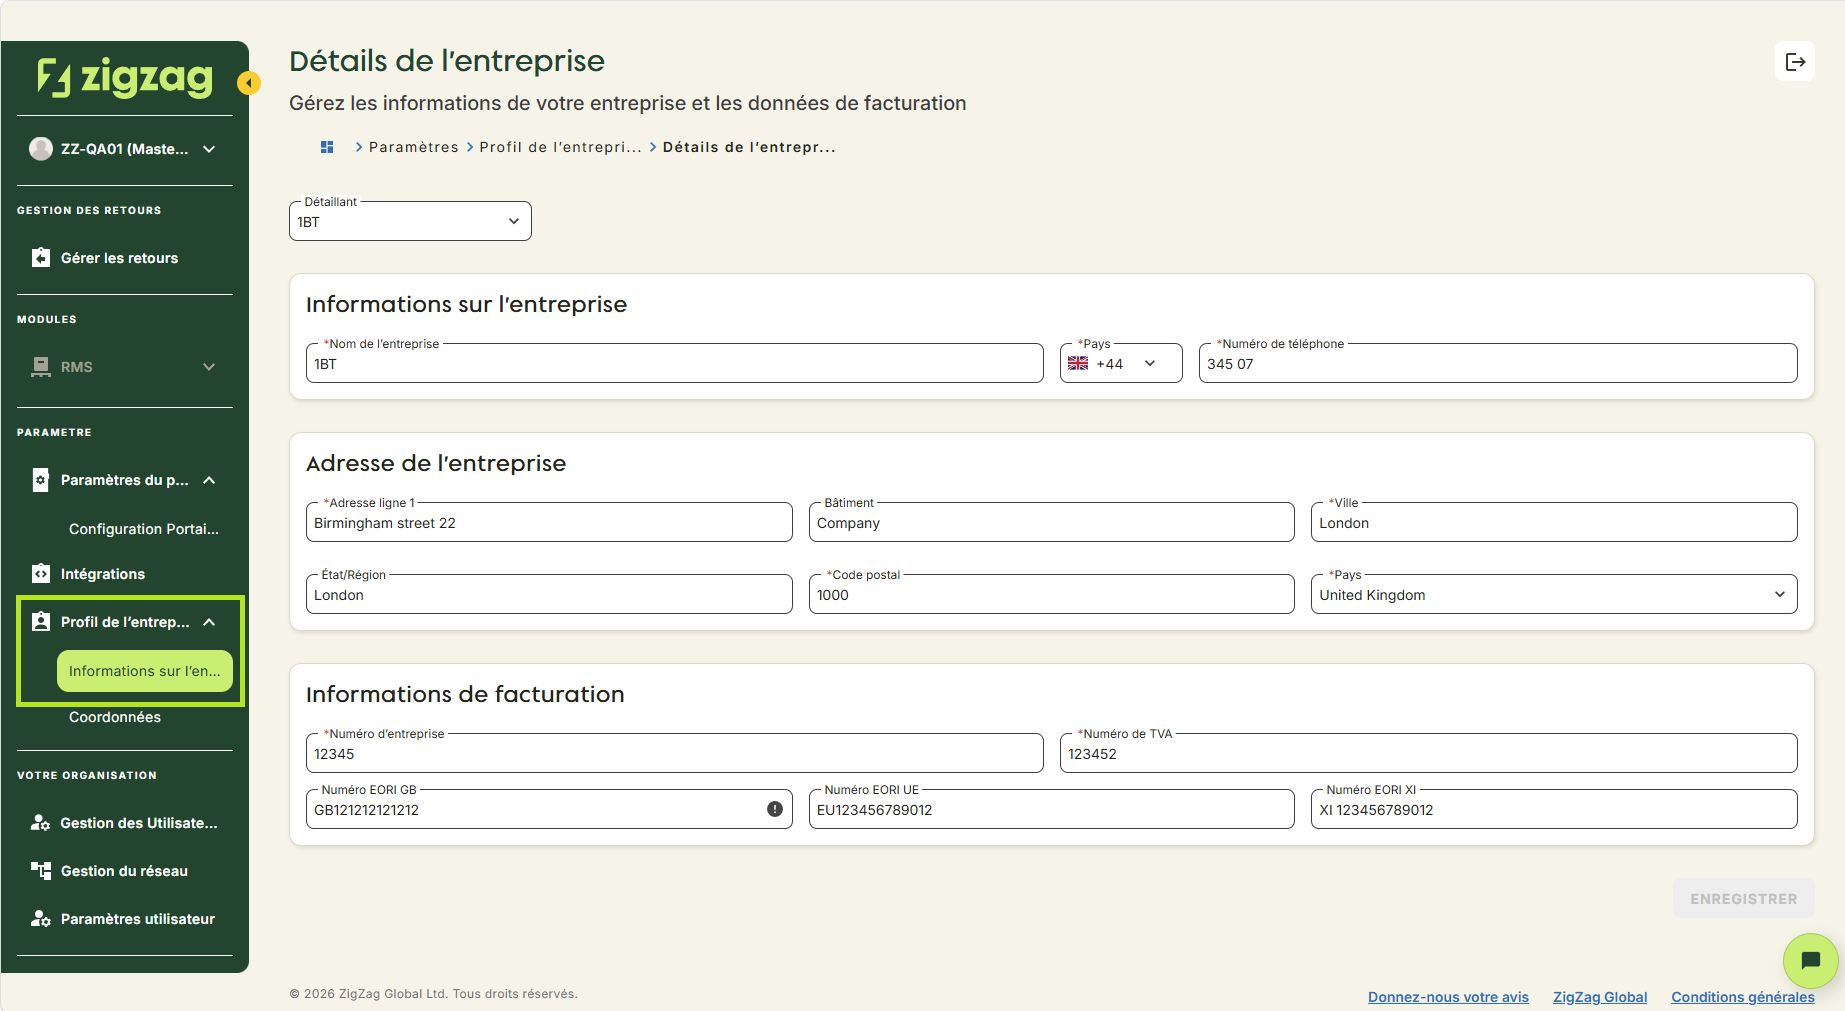Expand the RMS module chevron
This screenshot has width=1845, height=1011.
[209, 367]
